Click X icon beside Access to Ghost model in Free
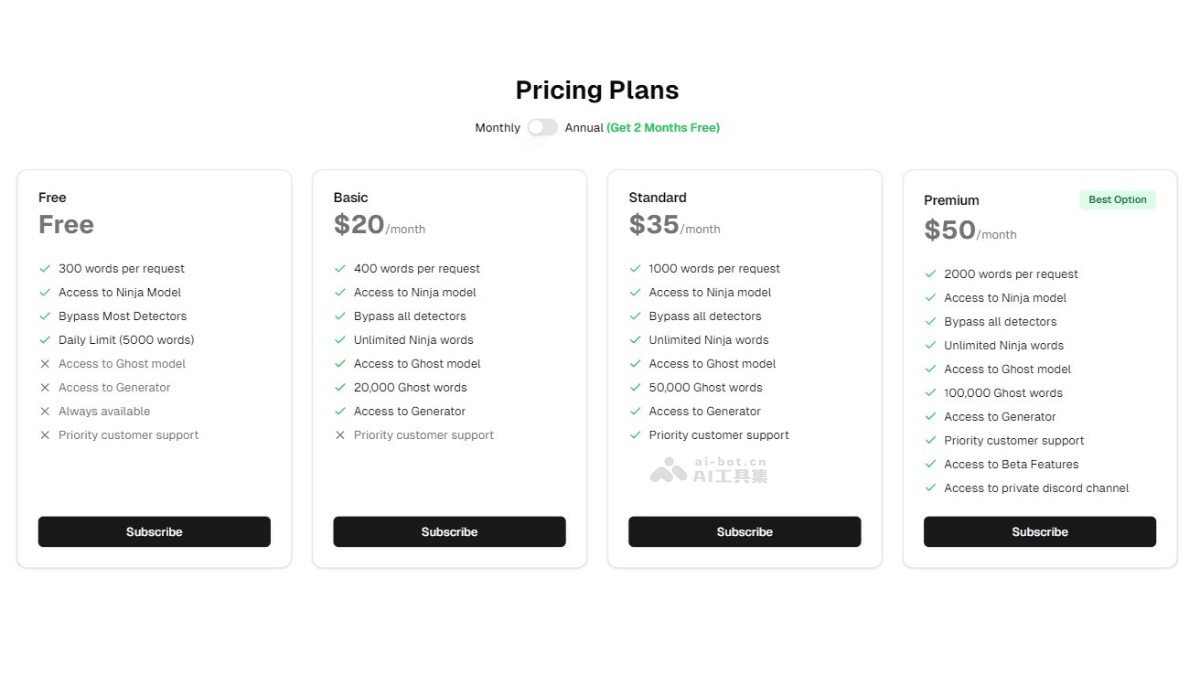This screenshot has height=675, width=1200. click(x=45, y=364)
